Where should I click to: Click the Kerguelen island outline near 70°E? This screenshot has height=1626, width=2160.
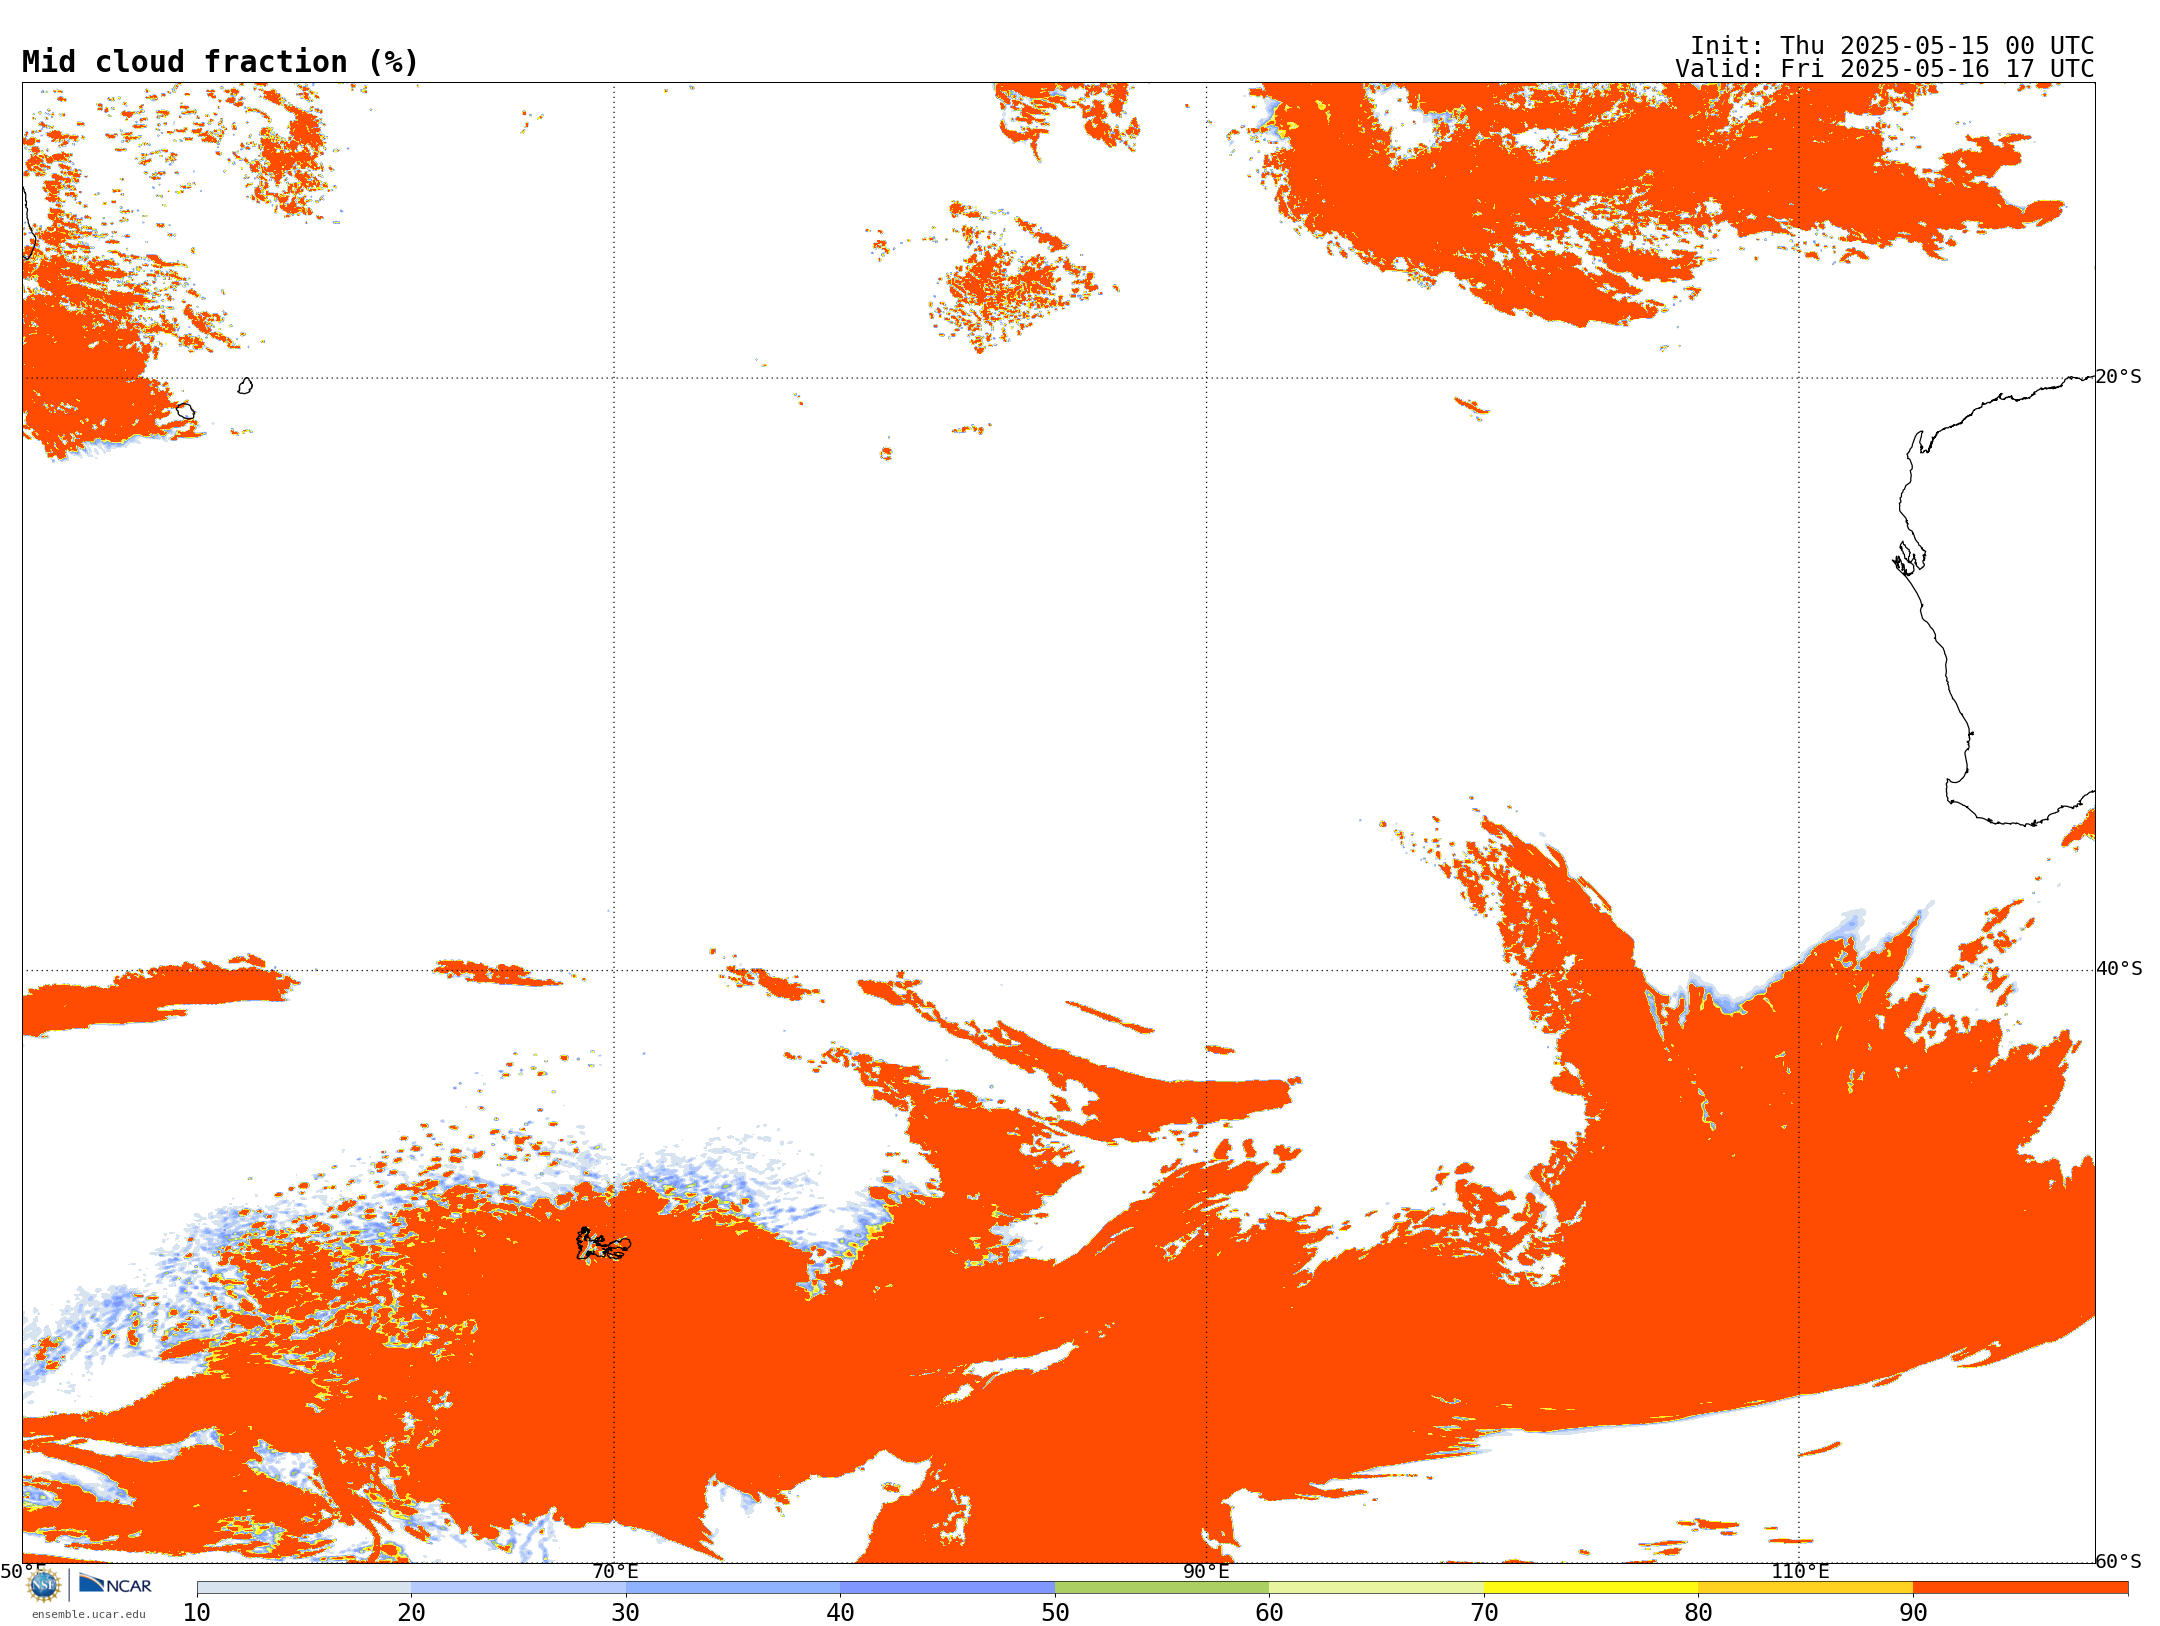click(603, 1245)
